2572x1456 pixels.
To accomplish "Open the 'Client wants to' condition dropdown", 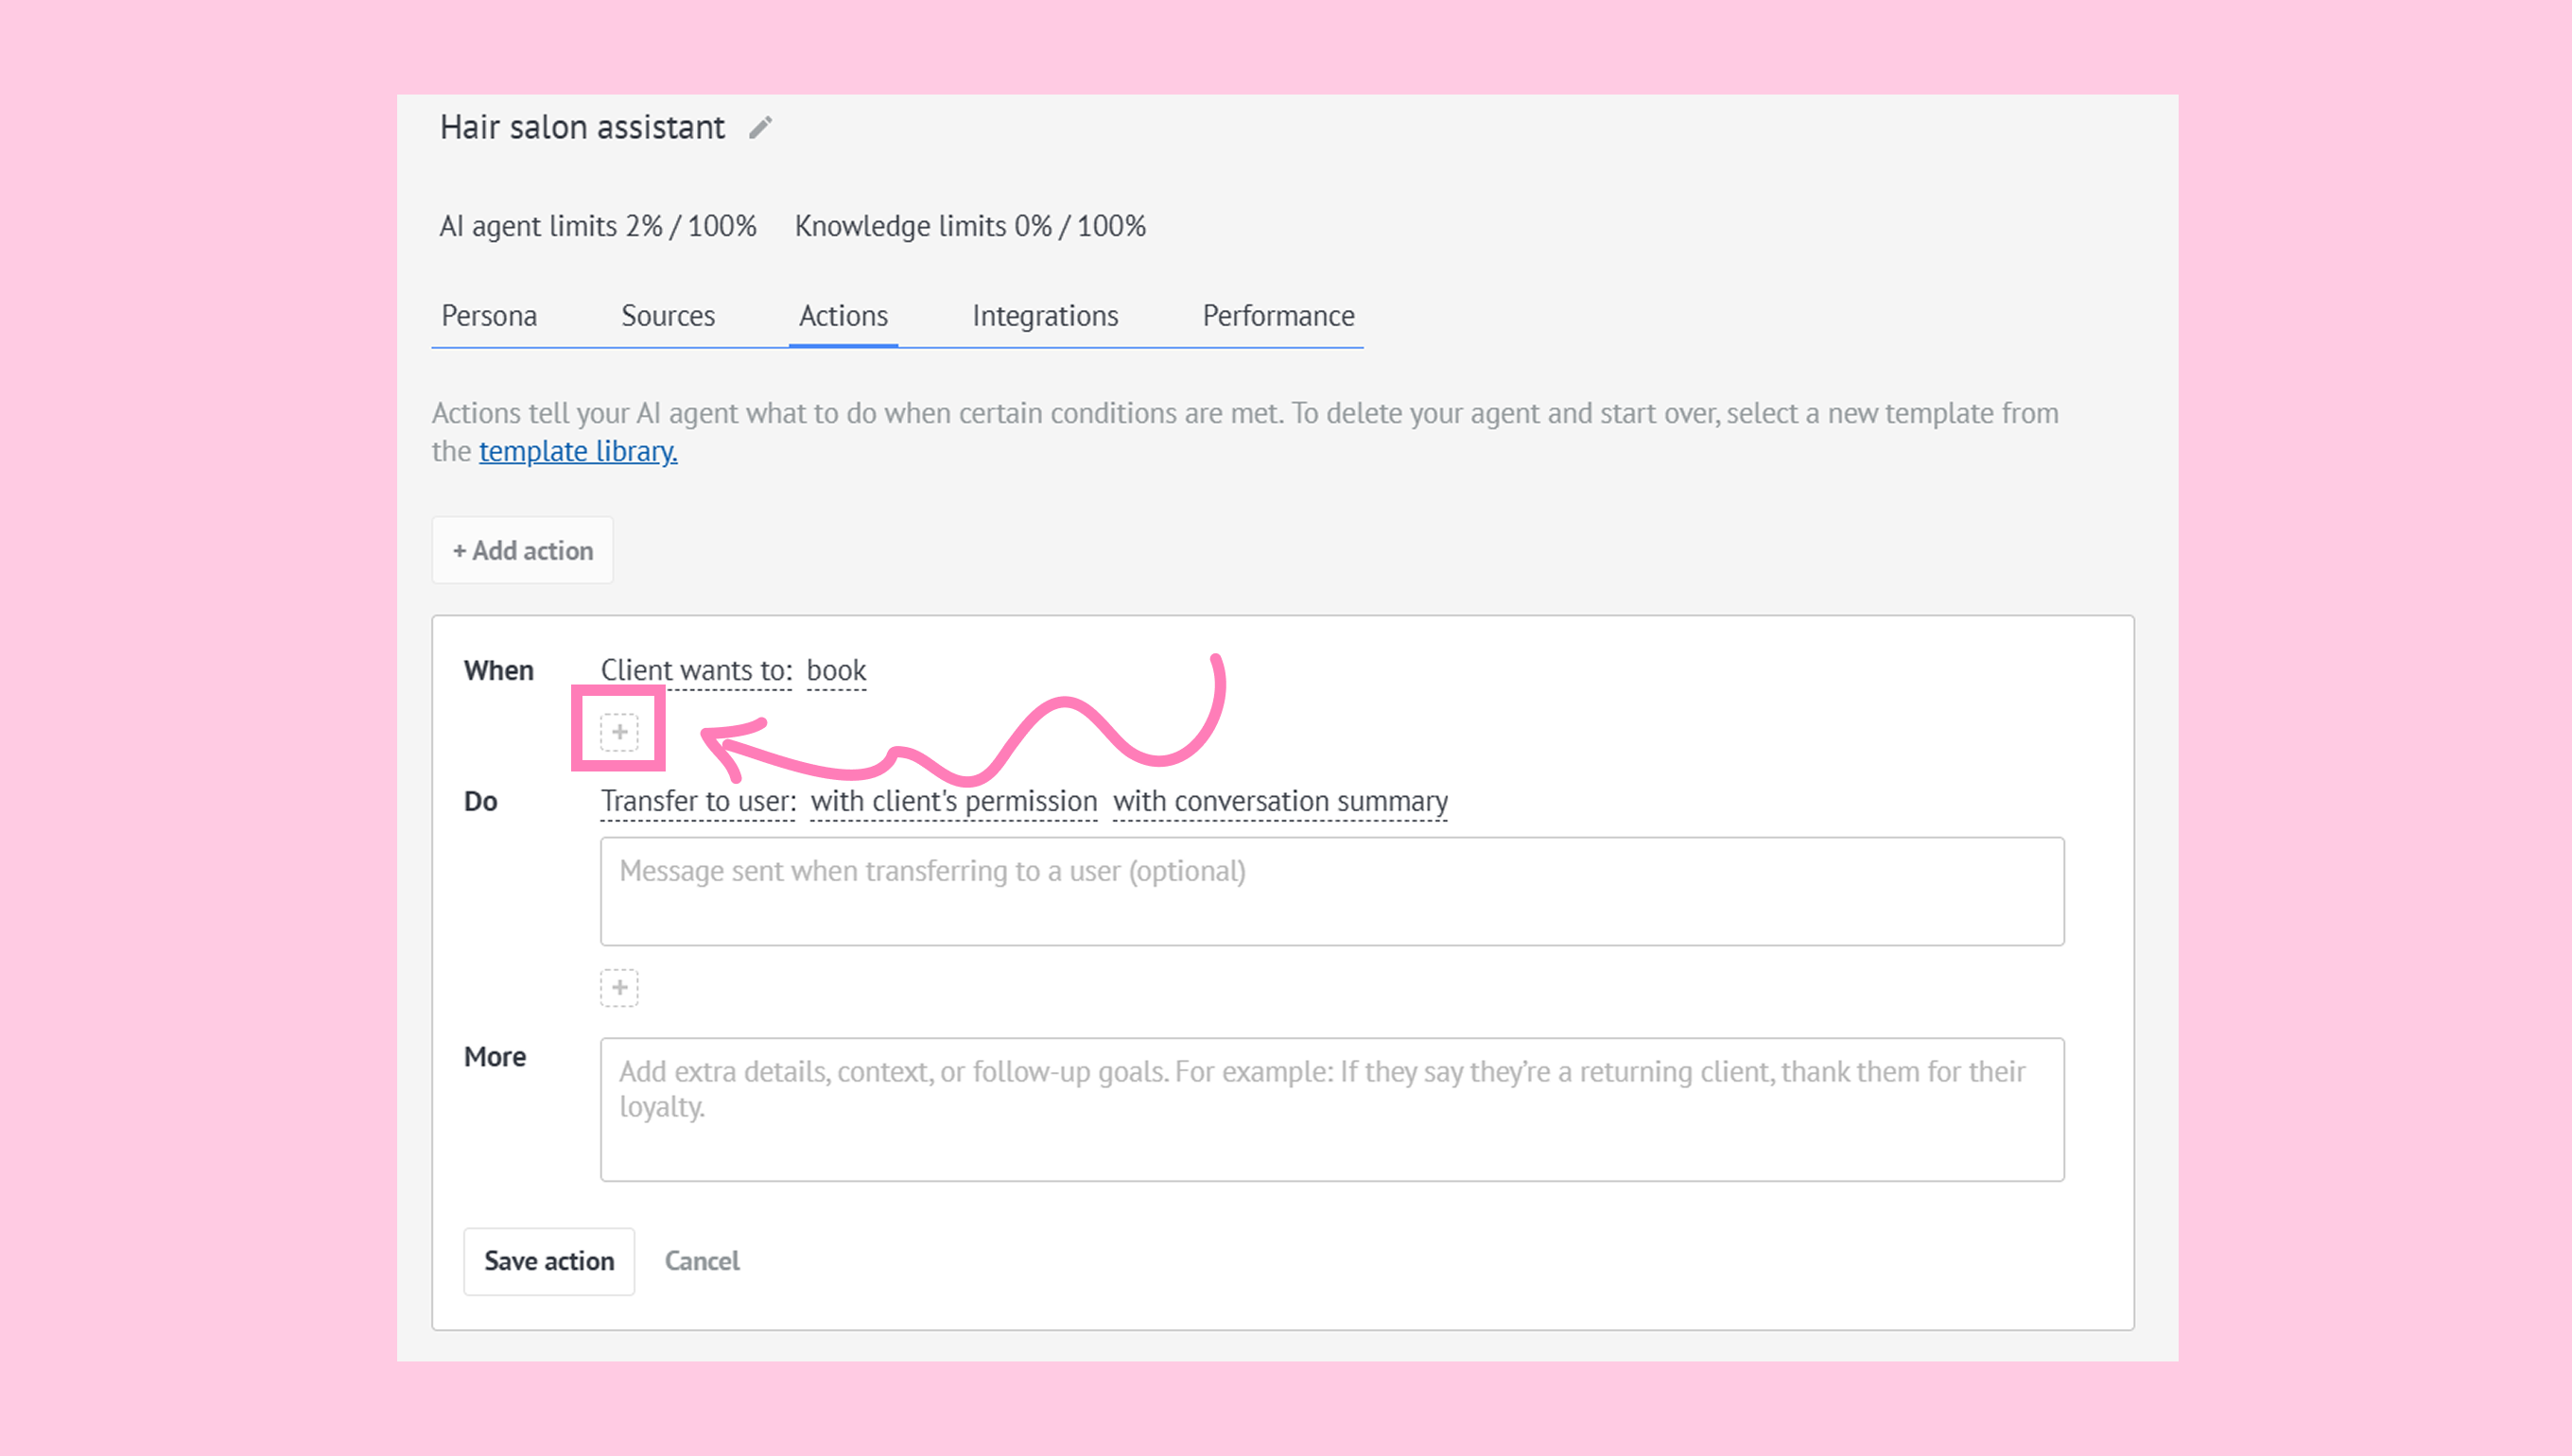I will [x=696, y=671].
